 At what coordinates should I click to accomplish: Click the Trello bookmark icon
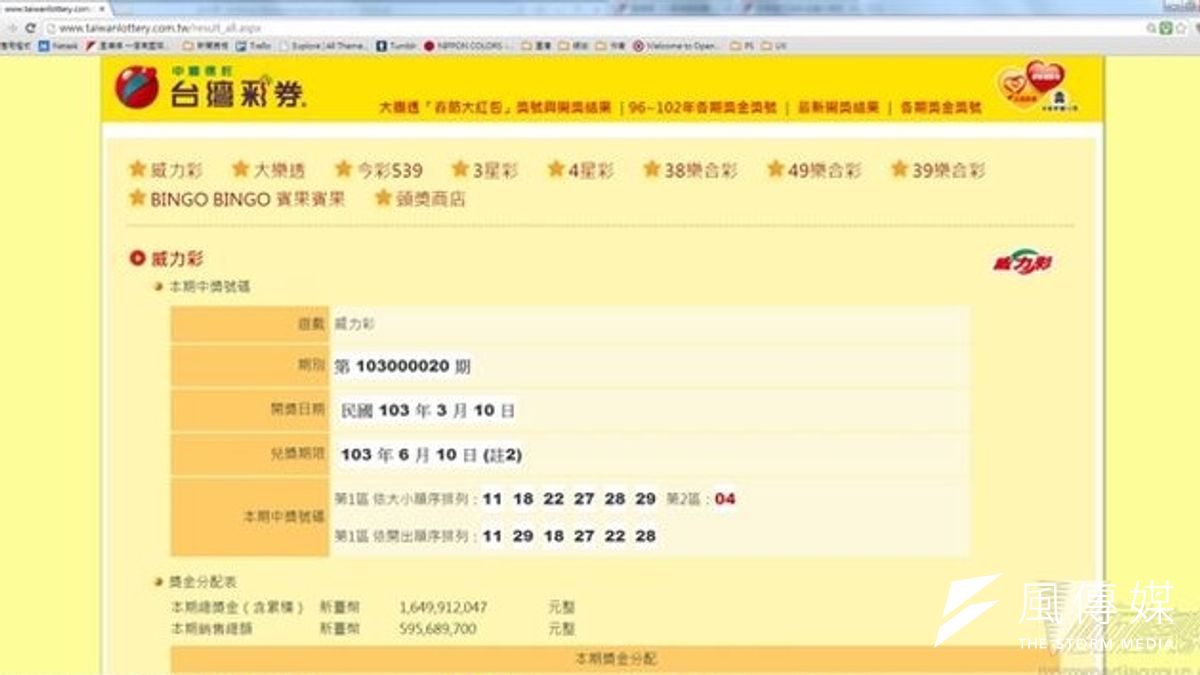point(239,44)
